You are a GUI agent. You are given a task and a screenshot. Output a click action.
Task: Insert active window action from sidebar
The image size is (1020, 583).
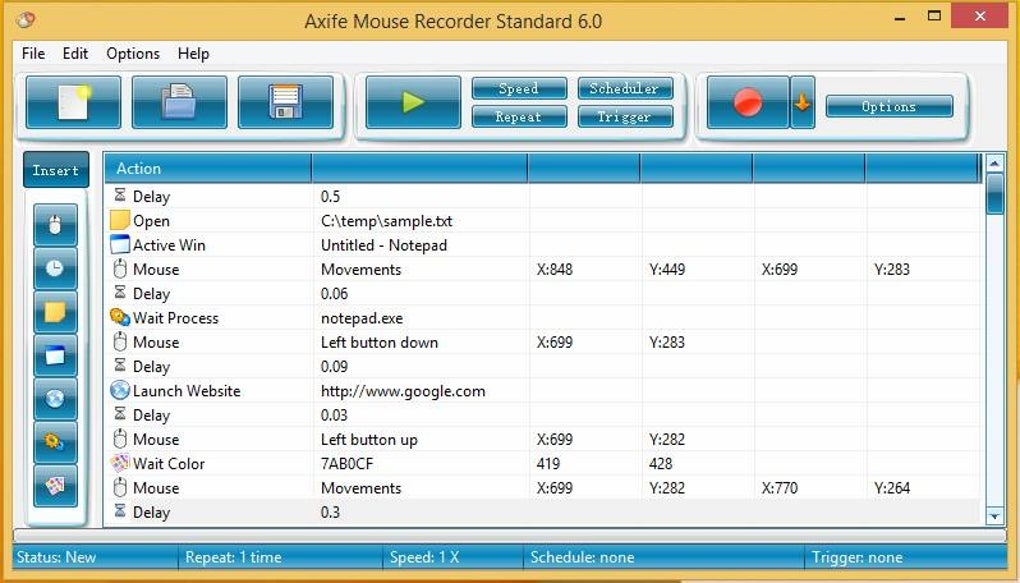55,355
